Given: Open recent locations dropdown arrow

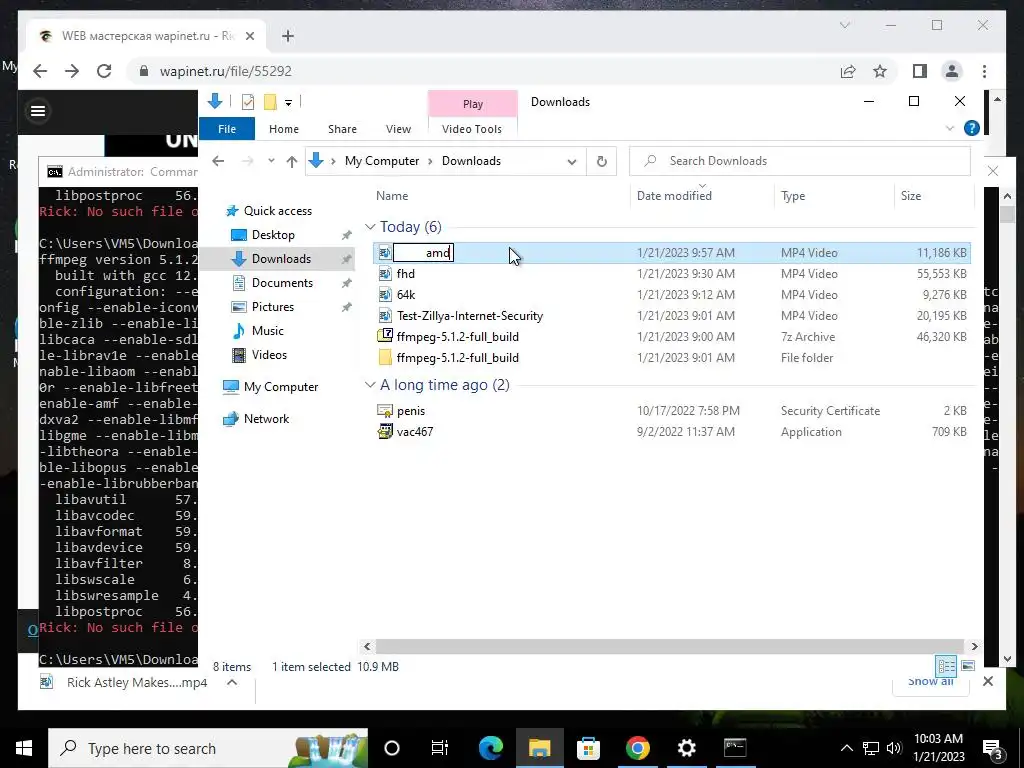Looking at the screenshot, I should tap(271, 161).
